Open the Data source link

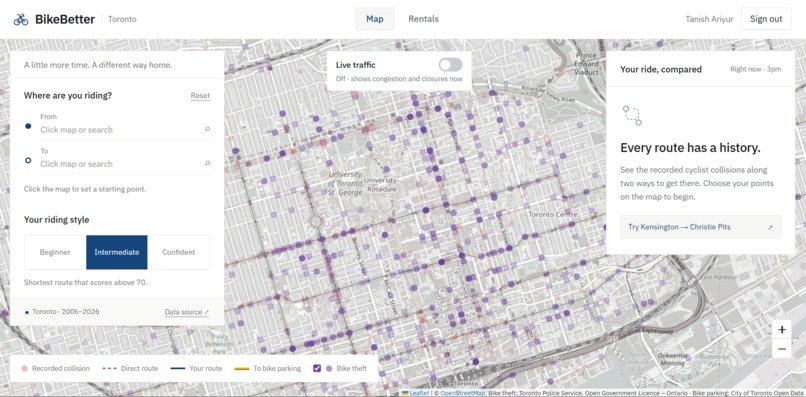tap(187, 312)
